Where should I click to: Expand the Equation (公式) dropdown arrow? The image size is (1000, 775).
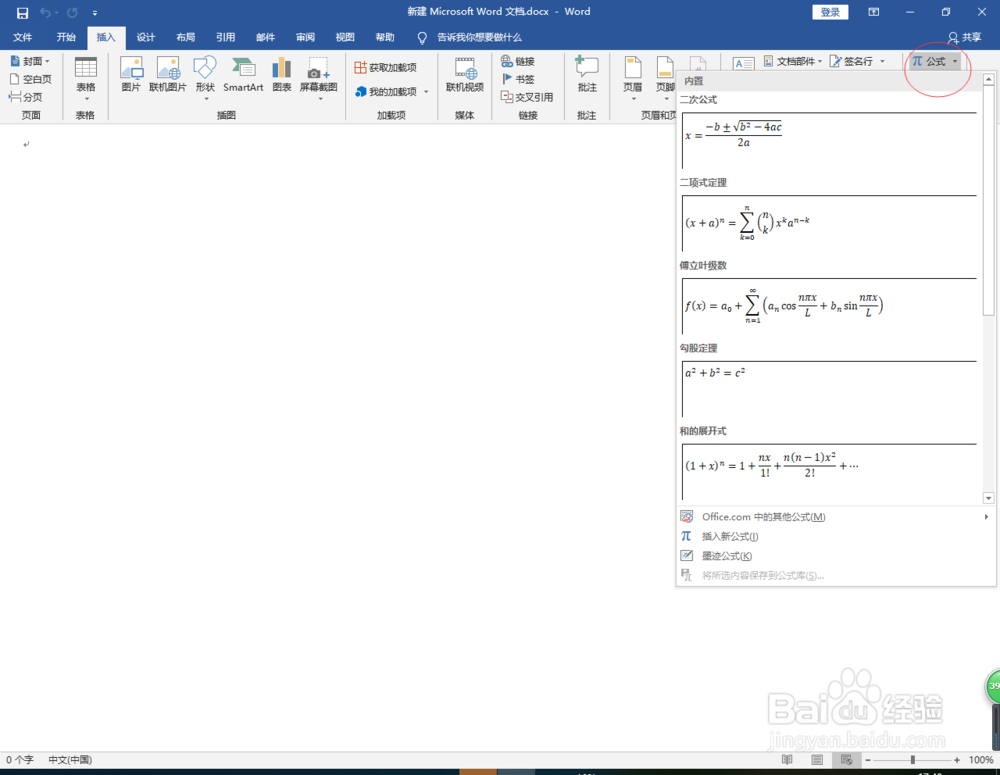[x=955, y=61]
